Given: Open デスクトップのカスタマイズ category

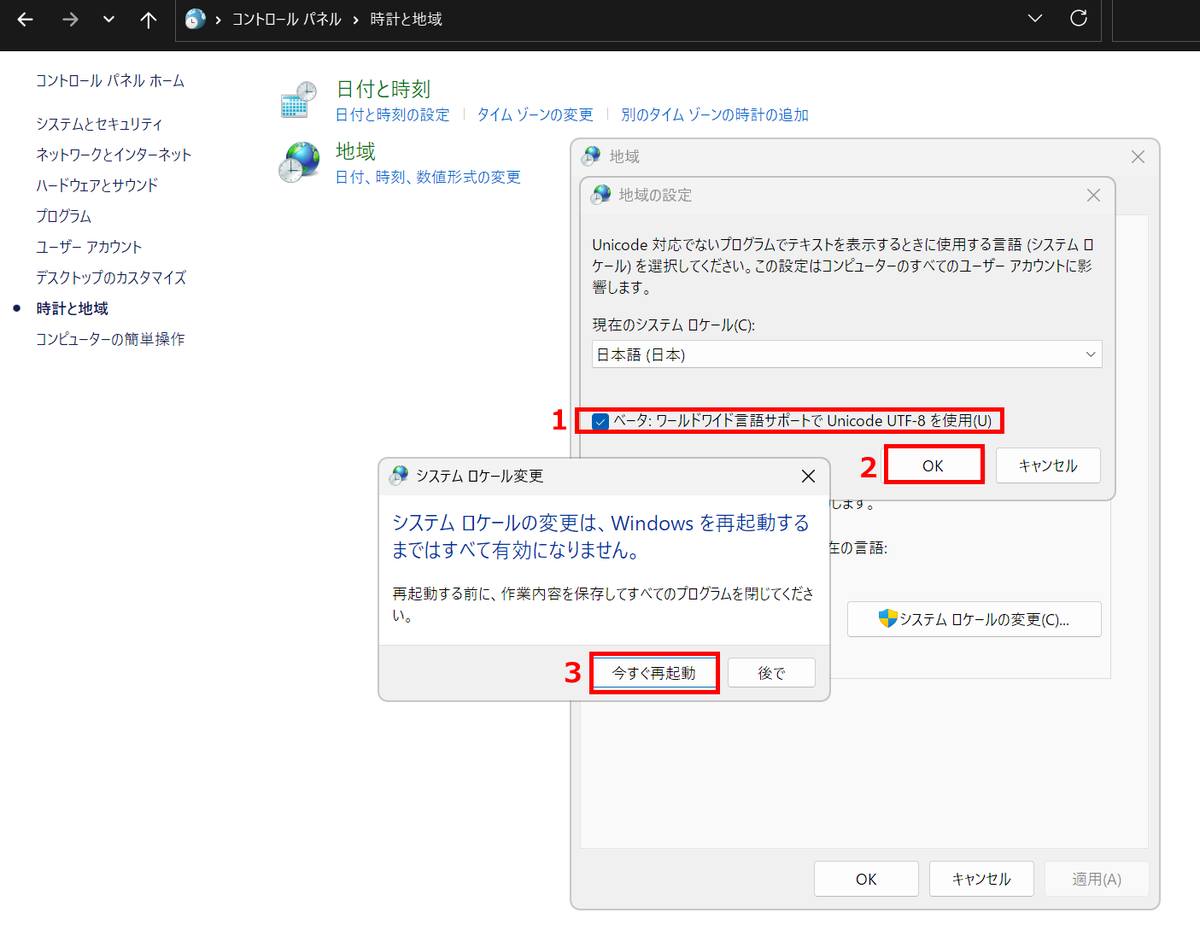Looking at the screenshot, I should [111, 278].
